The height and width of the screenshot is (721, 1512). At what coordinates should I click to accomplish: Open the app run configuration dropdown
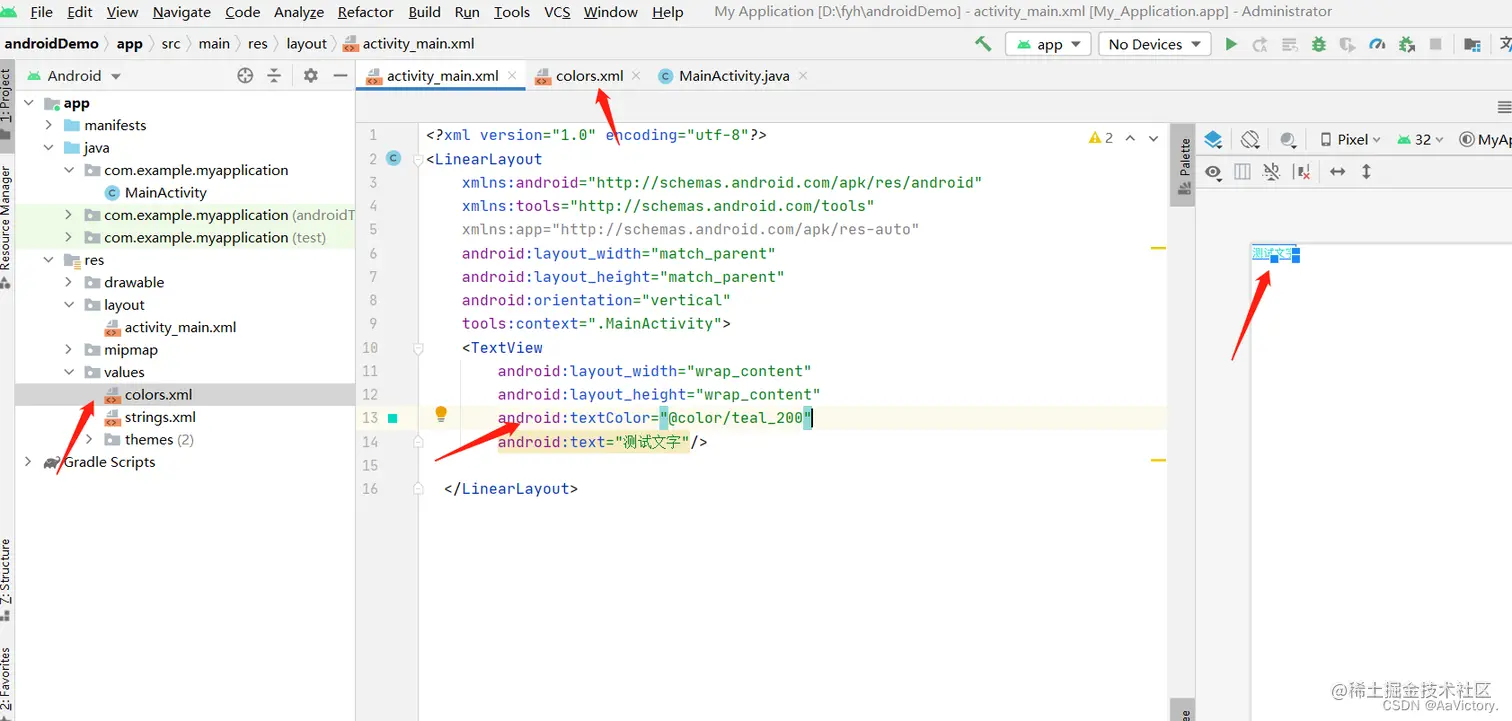click(x=1048, y=44)
